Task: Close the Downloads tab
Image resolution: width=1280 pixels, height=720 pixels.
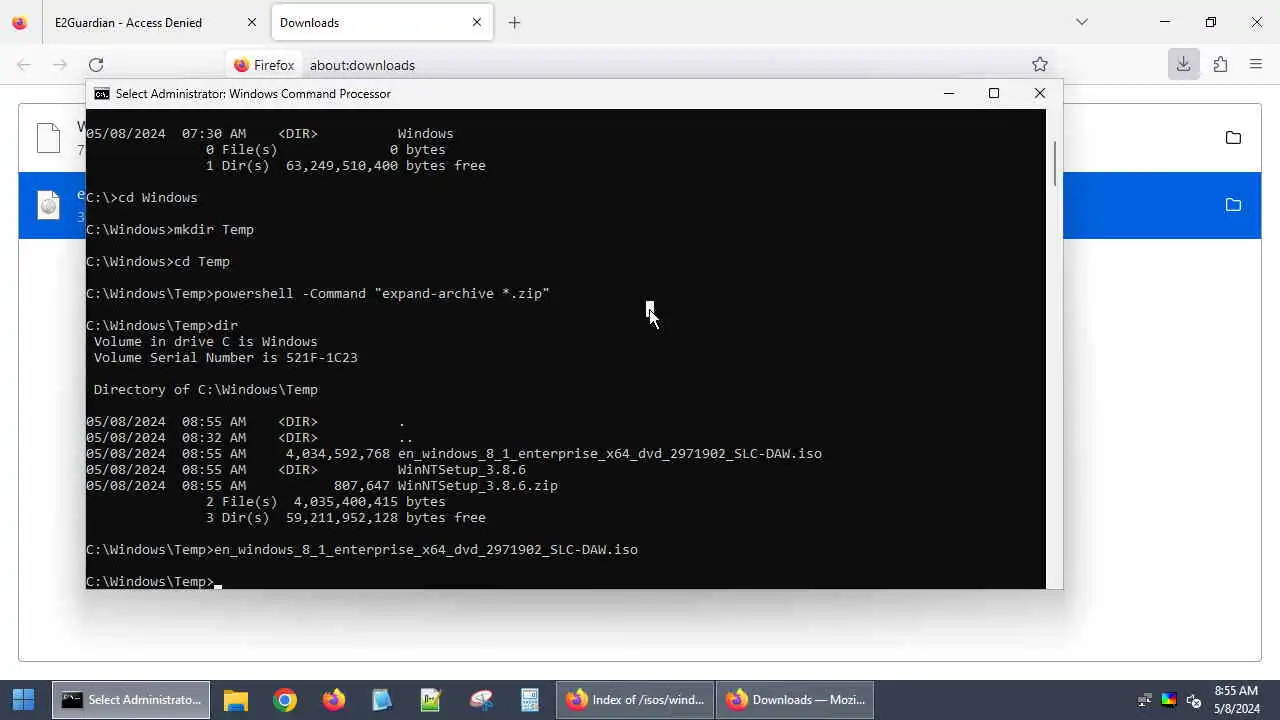Action: pos(477,22)
